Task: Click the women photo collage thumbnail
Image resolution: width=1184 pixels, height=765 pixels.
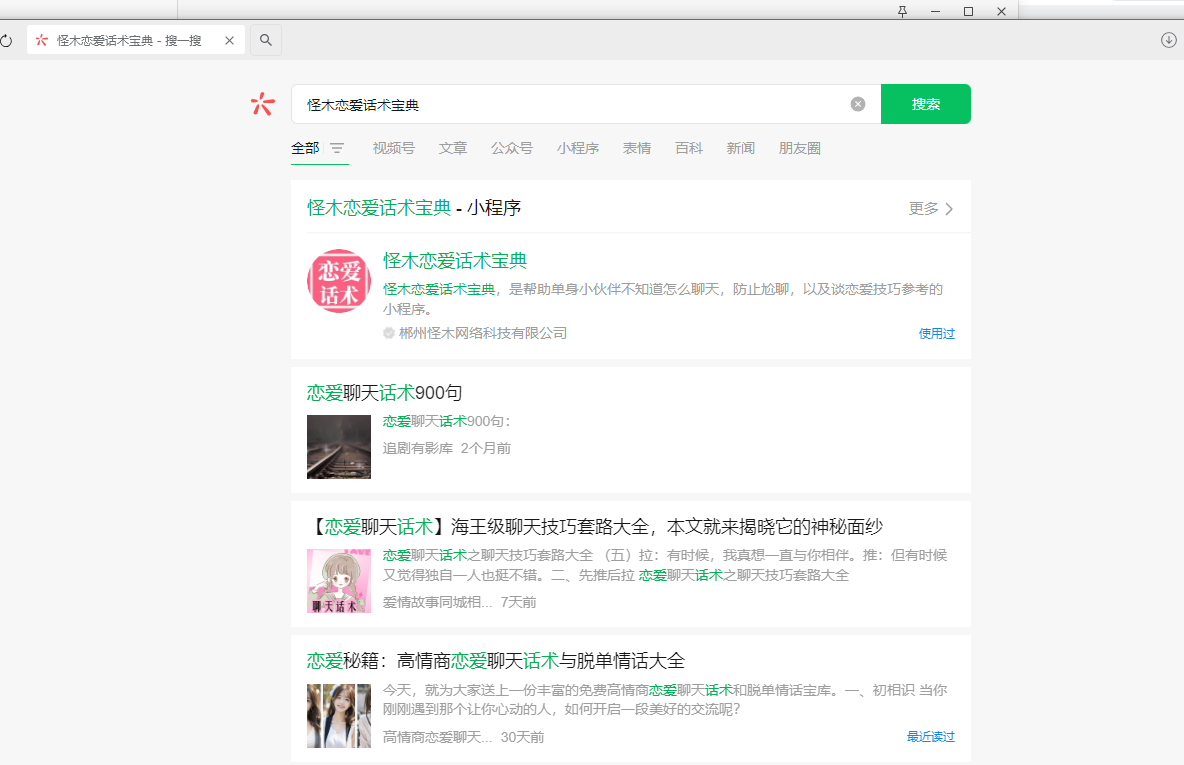Action: tap(339, 716)
